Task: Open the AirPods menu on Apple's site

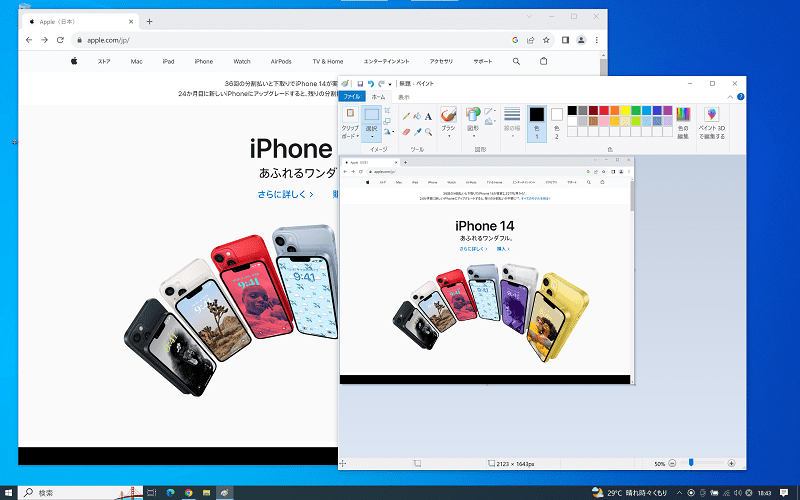Action: click(x=281, y=61)
